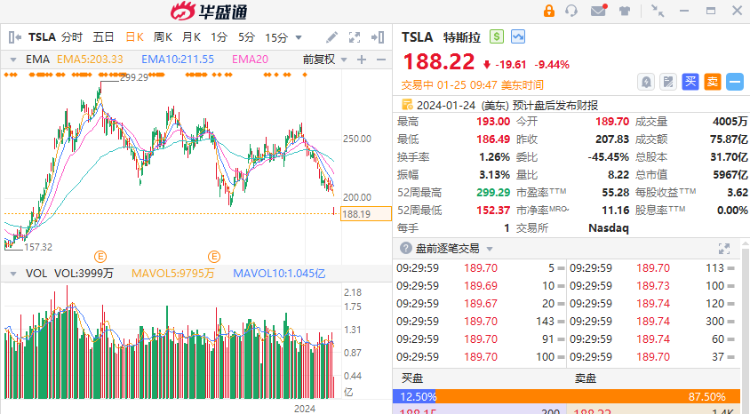Click the orange 卖 sell button

coord(712,82)
